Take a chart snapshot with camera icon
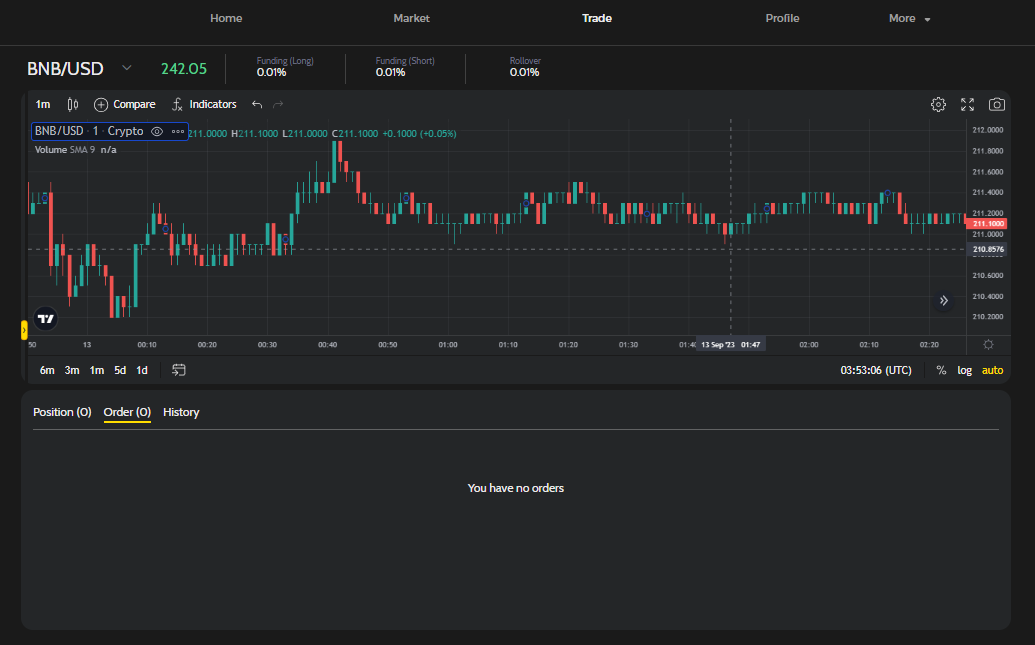Screen dimensions: 1035x645 [x=997, y=104]
